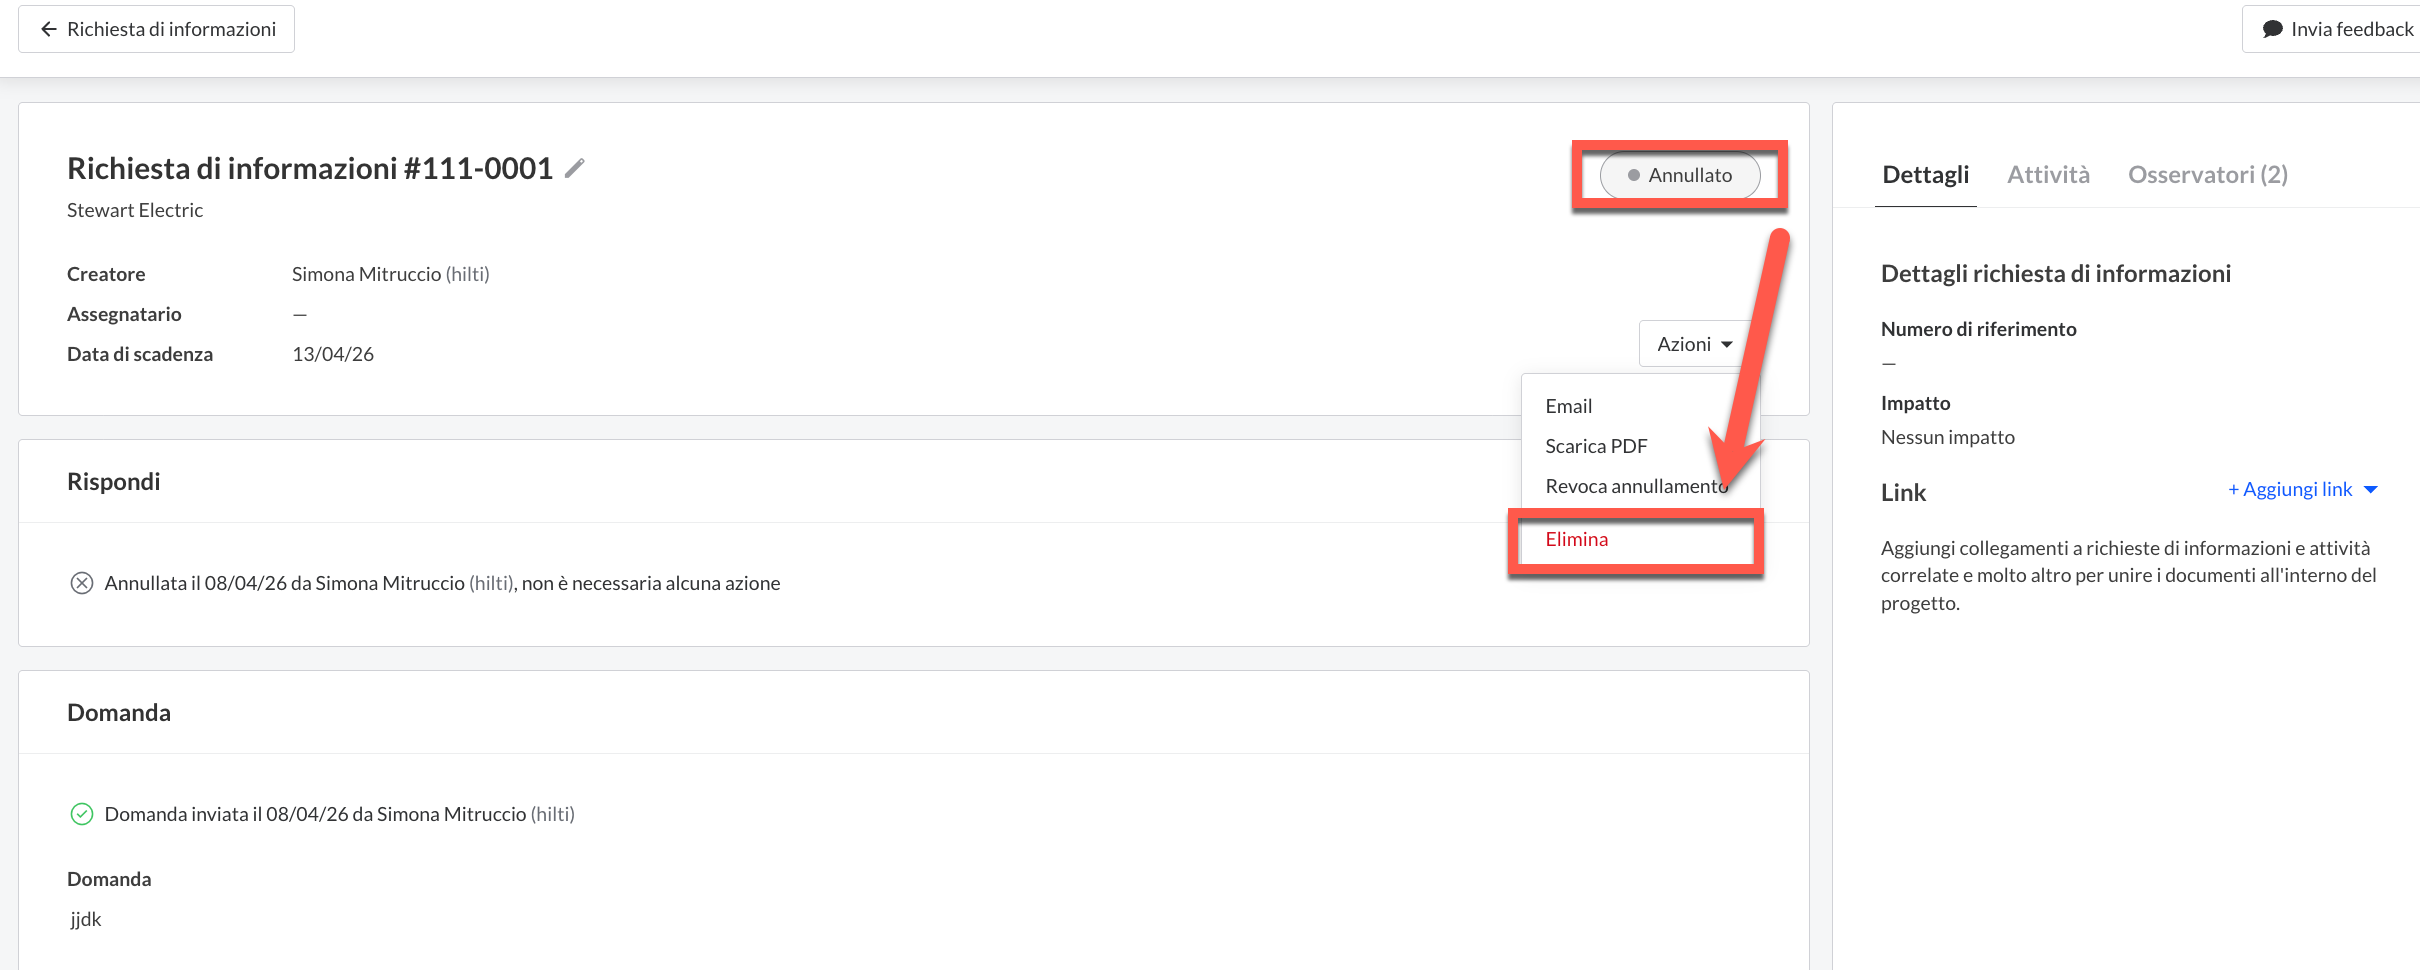Image resolution: width=2420 pixels, height=970 pixels.
Task: Click the back arrow icon
Action: 48,29
